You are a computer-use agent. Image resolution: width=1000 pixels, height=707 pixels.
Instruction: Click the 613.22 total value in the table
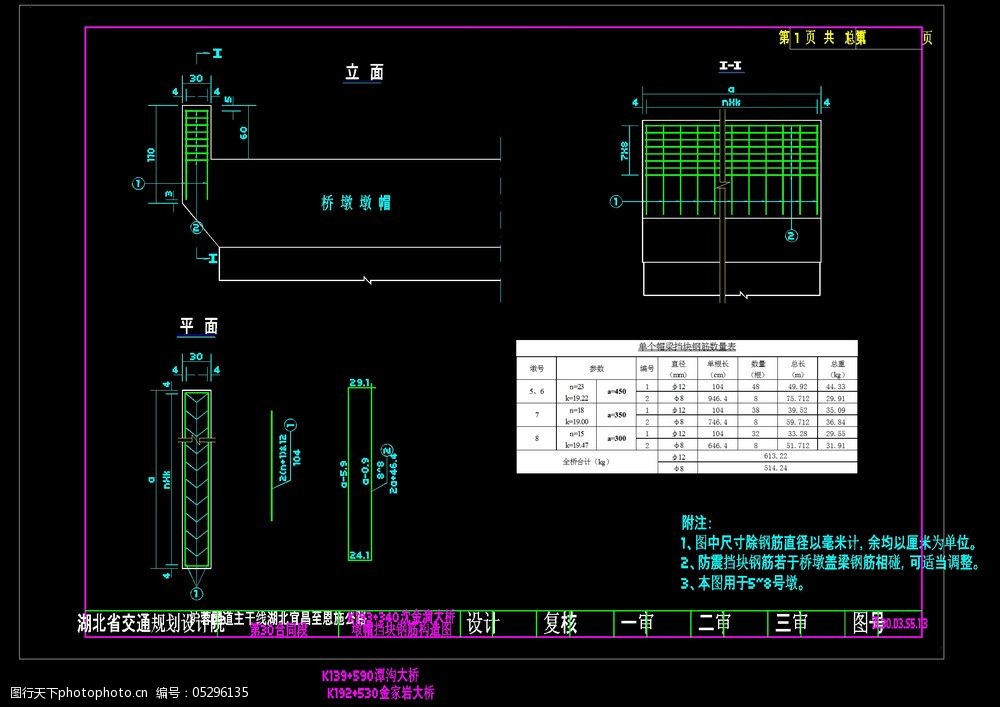pyautogui.click(x=776, y=456)
